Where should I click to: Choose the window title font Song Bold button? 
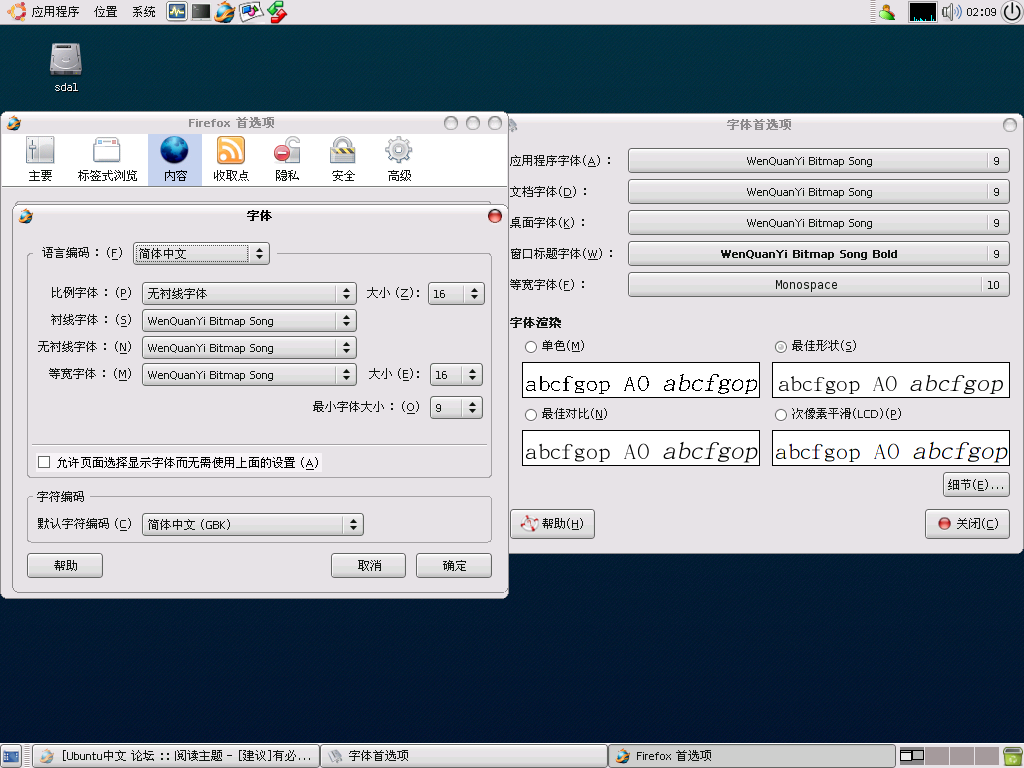[x=819, y=254]
